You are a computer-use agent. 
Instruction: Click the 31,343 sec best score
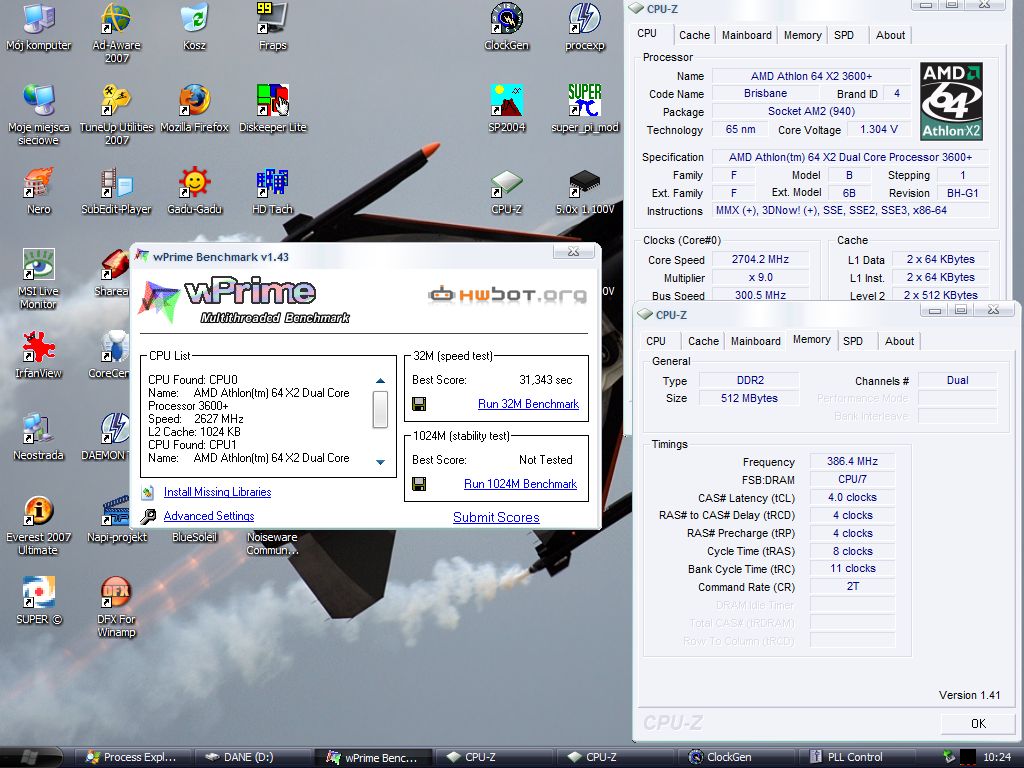pos(545,380)
